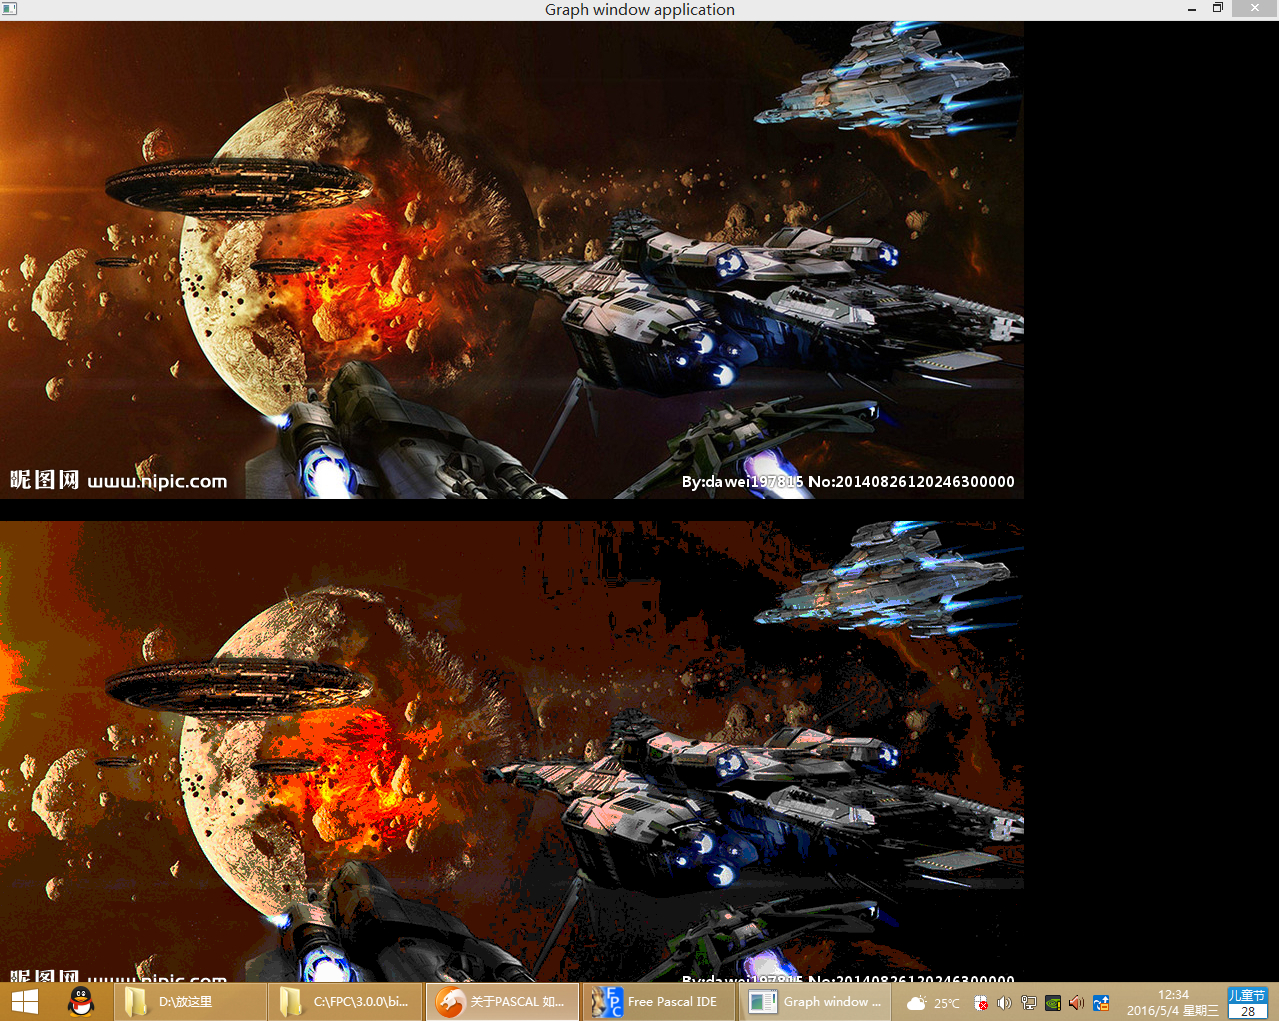Open network connection tray icon

1028,1003
